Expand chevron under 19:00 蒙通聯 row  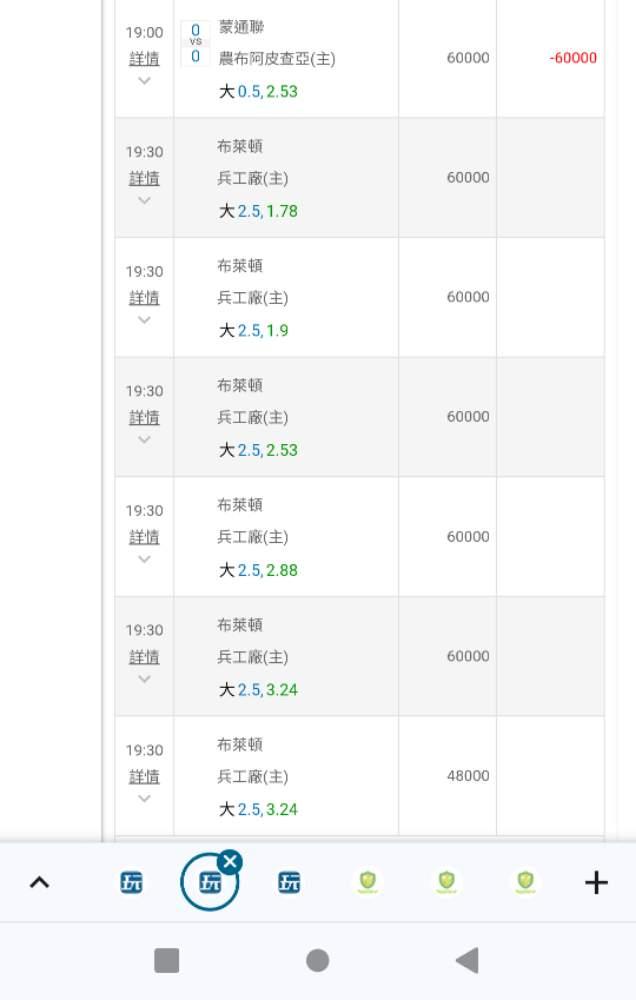[x=144, y=80]
